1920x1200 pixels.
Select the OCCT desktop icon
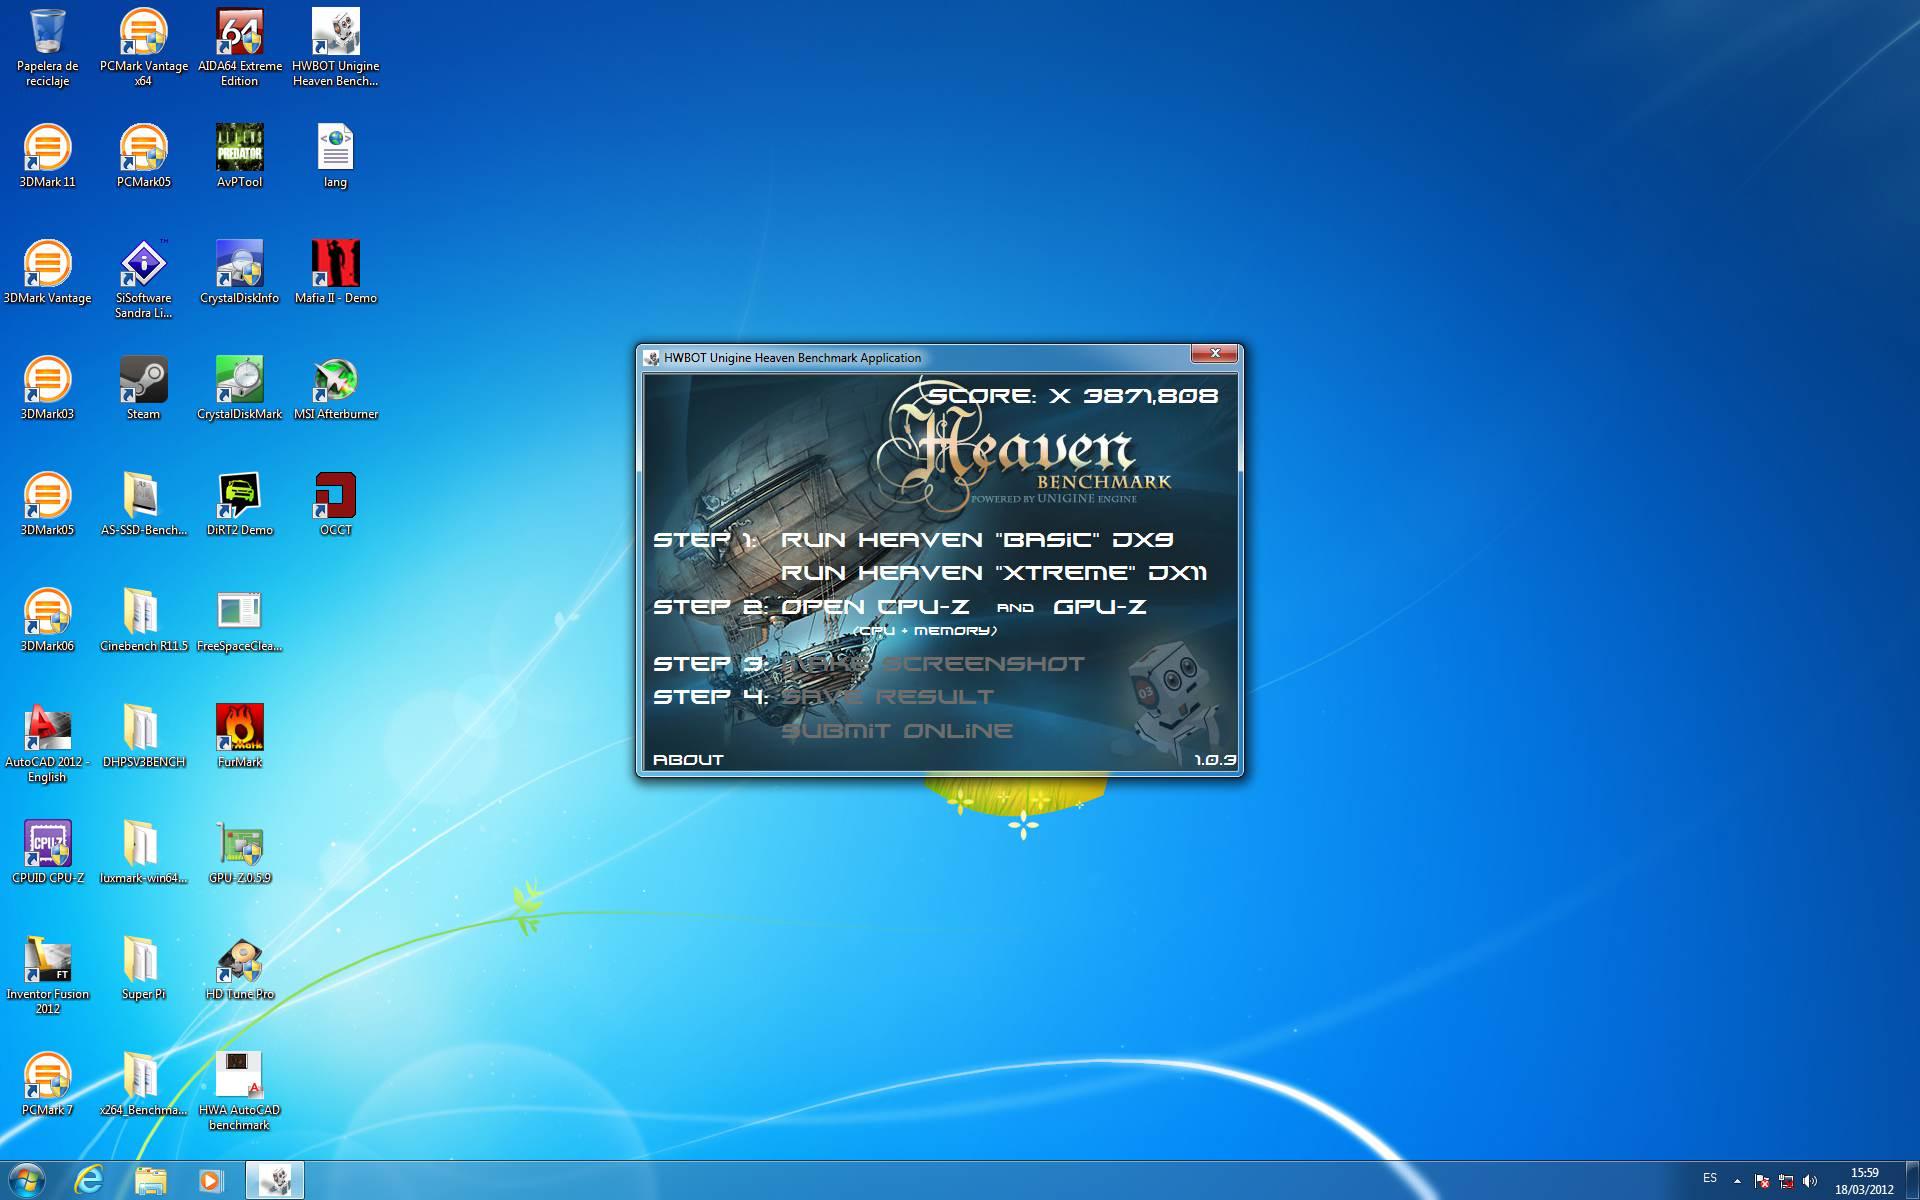point(336,504)
